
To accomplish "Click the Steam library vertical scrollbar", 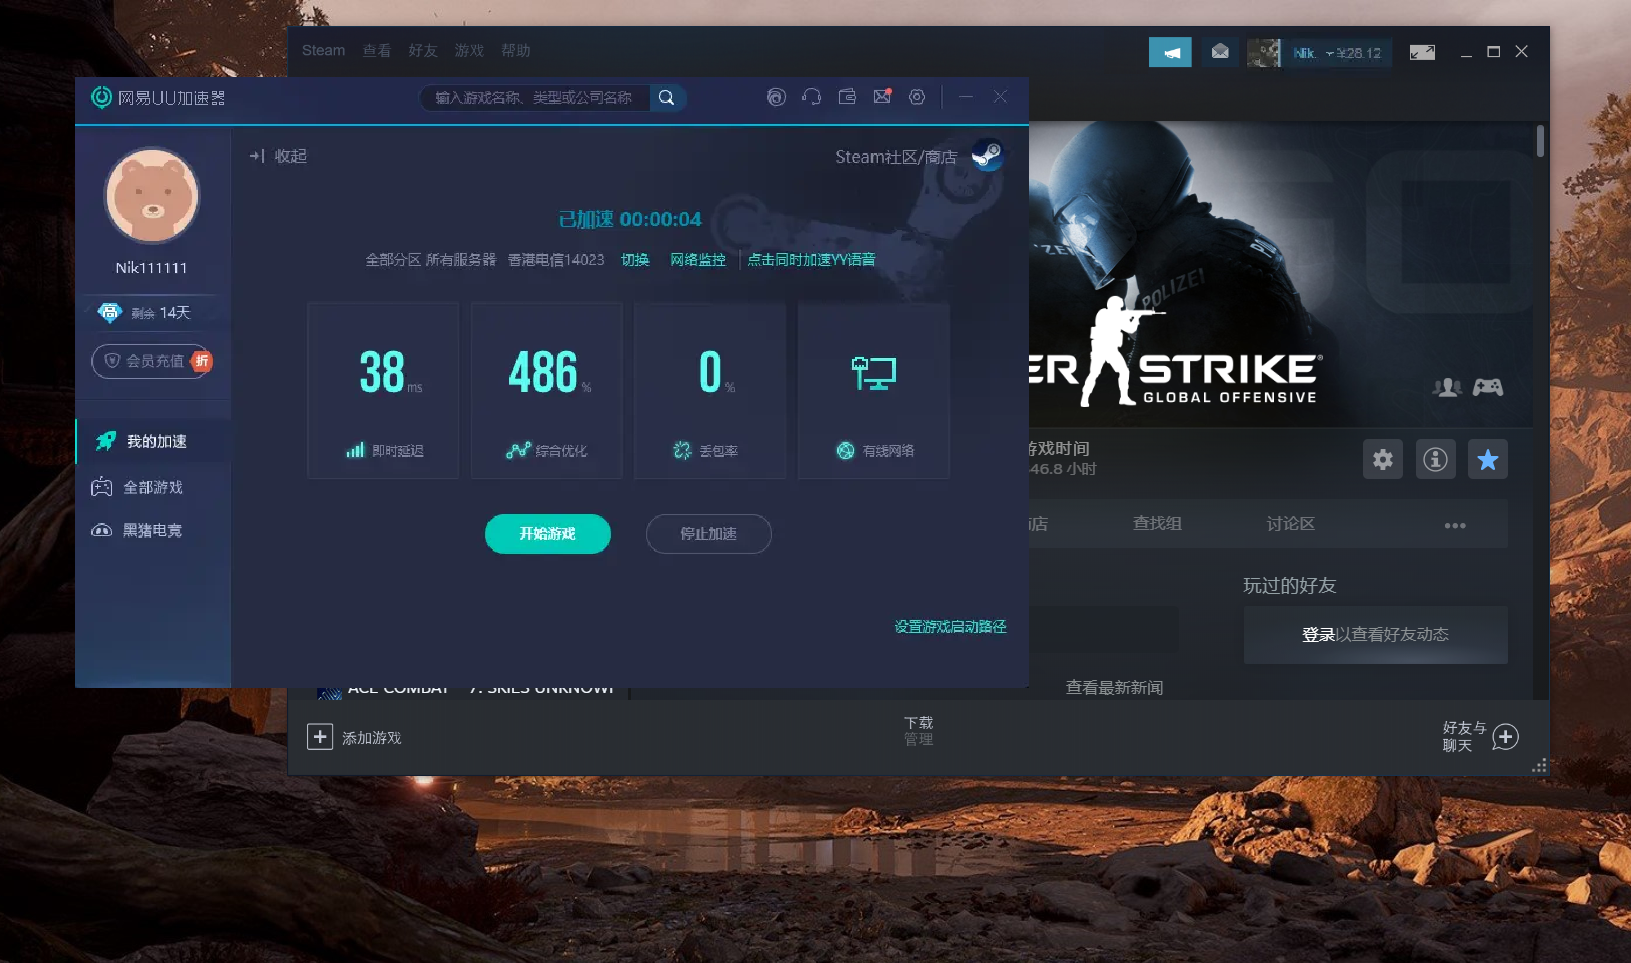I will pos(1540,141).
